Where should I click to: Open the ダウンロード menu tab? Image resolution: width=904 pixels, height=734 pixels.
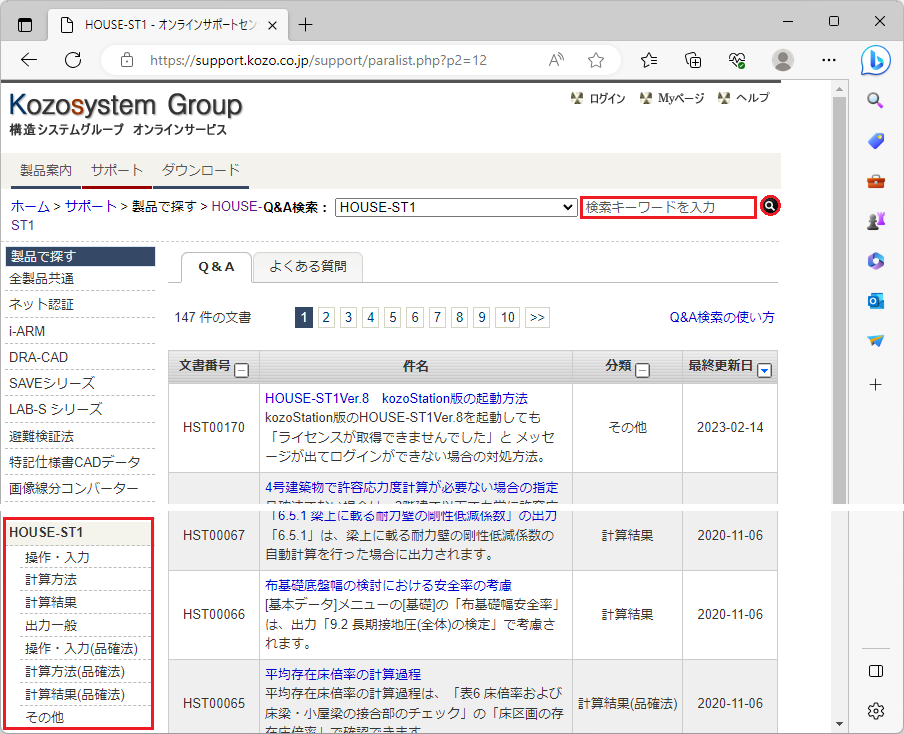200,170
